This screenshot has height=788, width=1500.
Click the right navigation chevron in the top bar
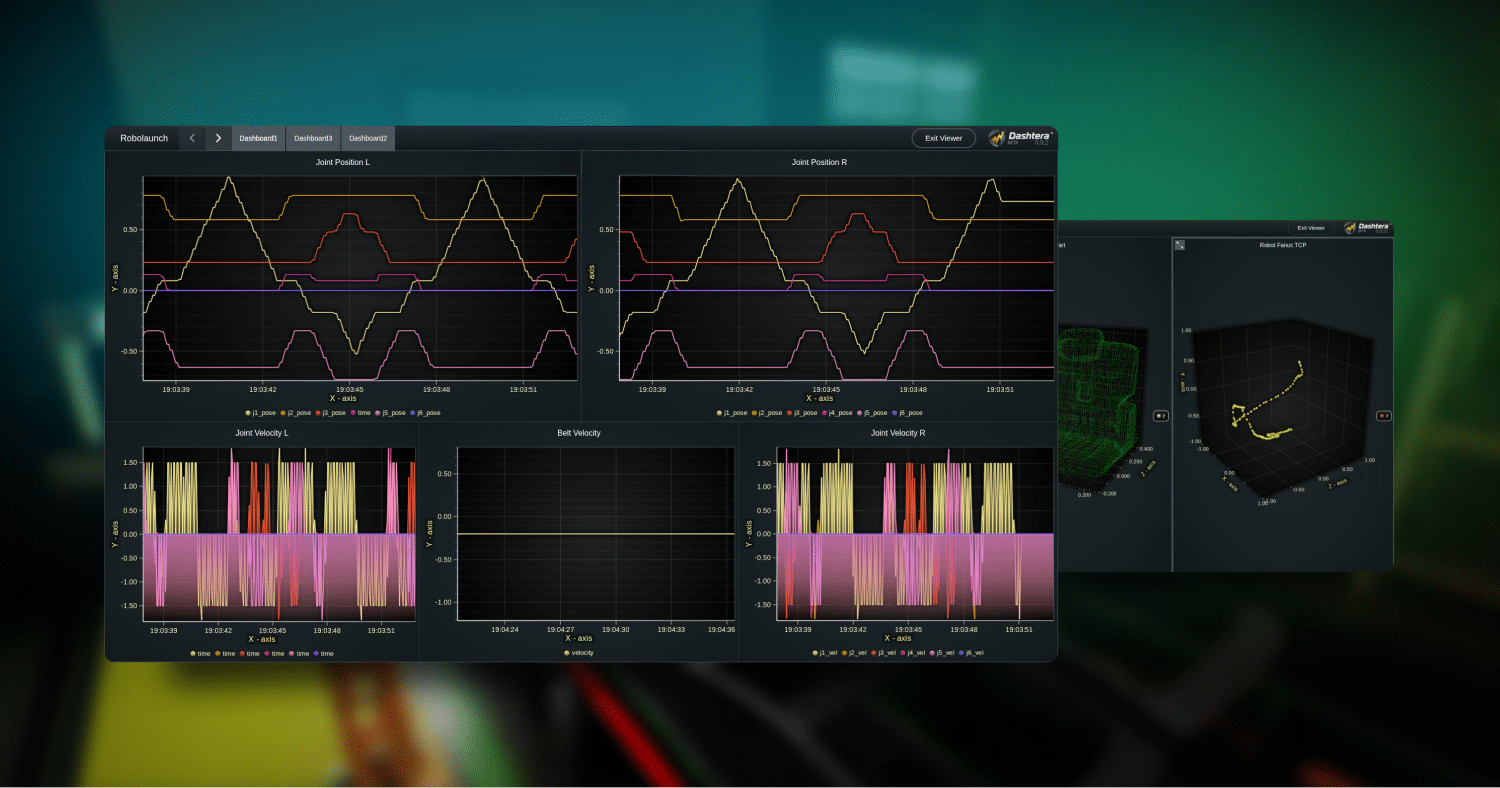(x=217, y=138)
